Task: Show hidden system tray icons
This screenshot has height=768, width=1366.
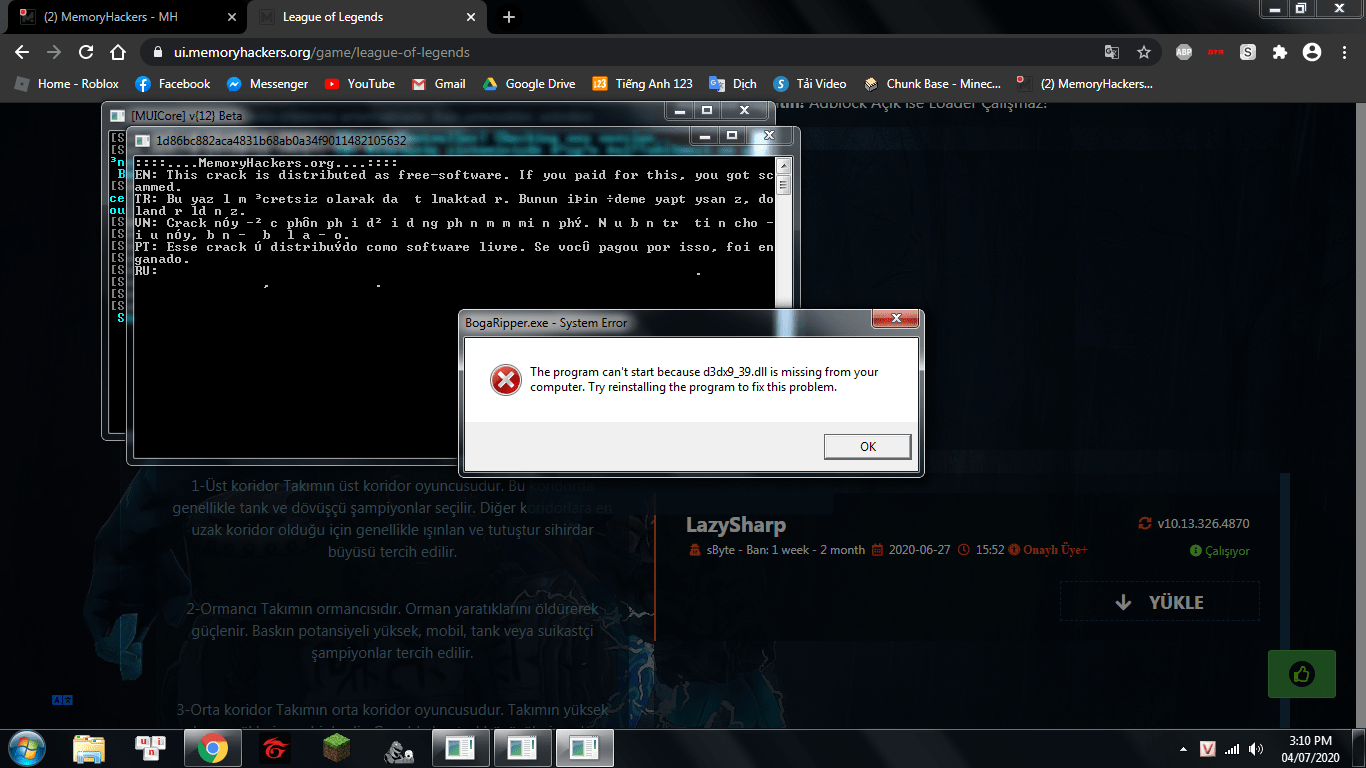Action: coord(1185,749)
